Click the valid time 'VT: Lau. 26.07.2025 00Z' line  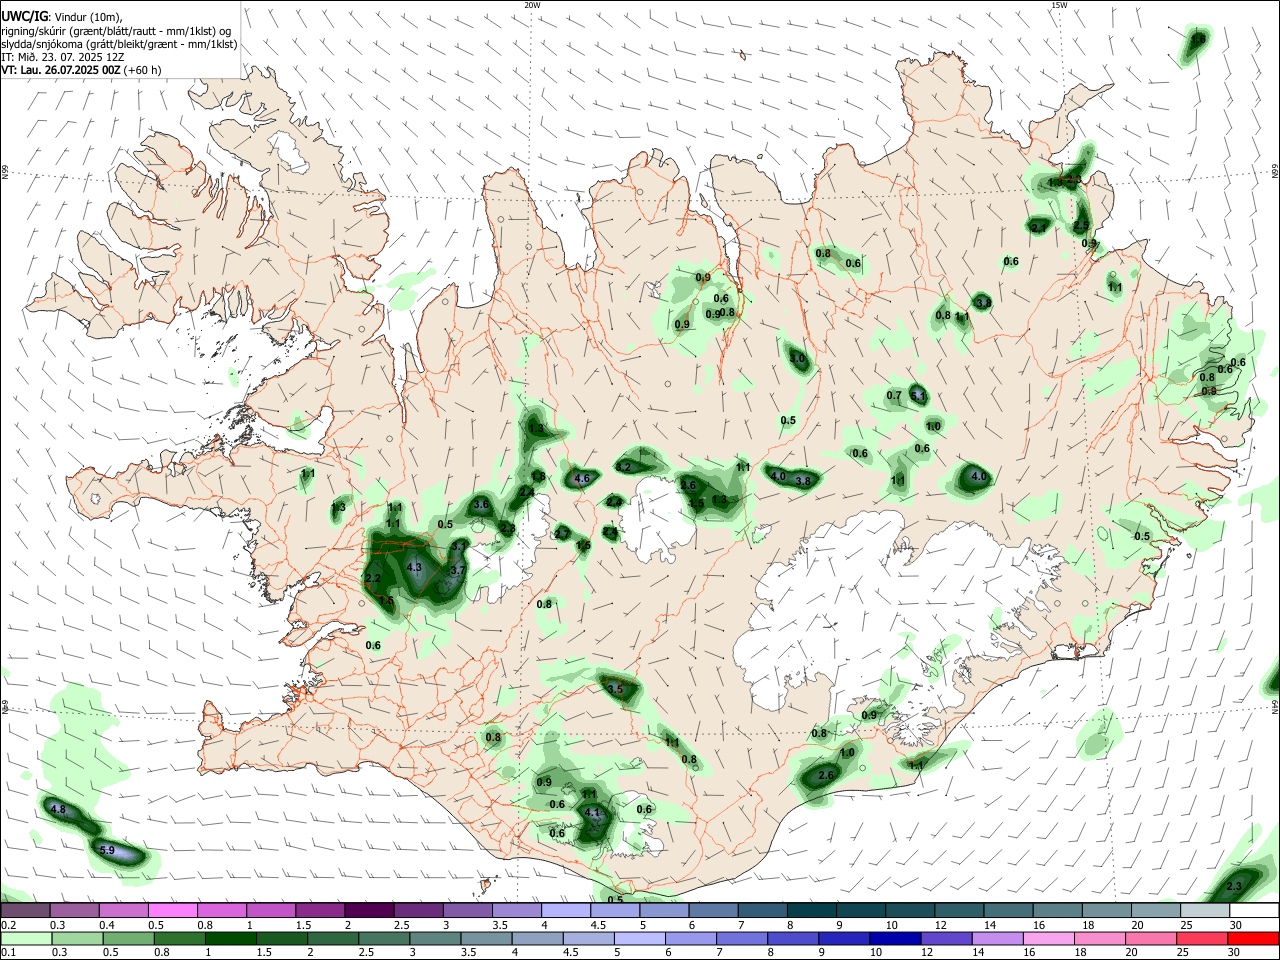click(x=61, y=70)
